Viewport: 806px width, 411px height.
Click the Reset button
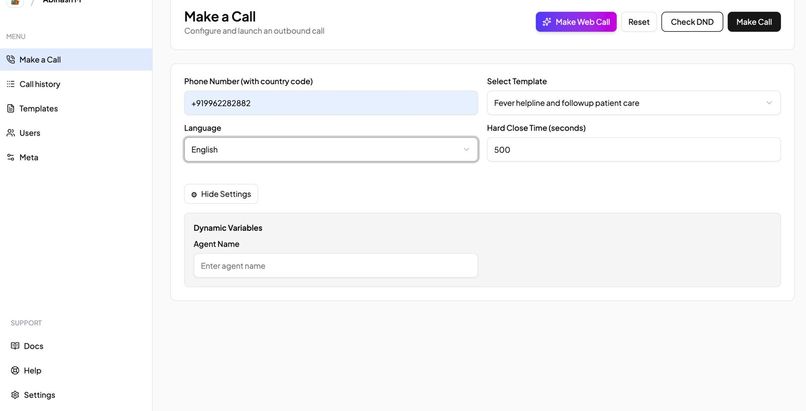(639, 22)
